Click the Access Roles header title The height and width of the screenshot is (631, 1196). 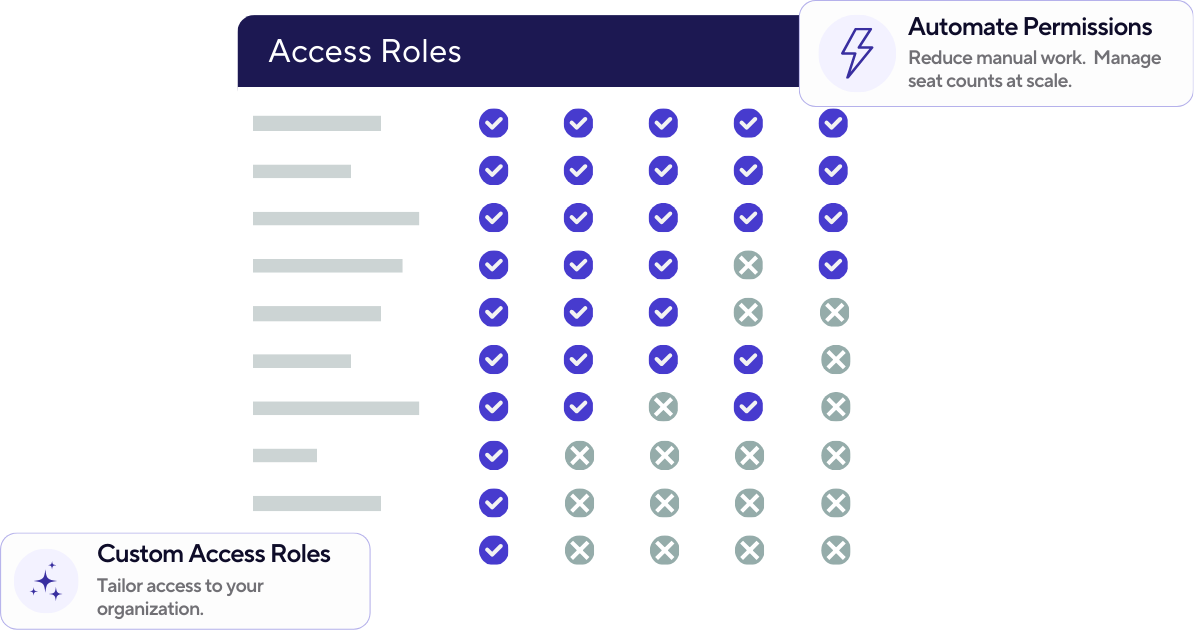(x=365, y=51)
